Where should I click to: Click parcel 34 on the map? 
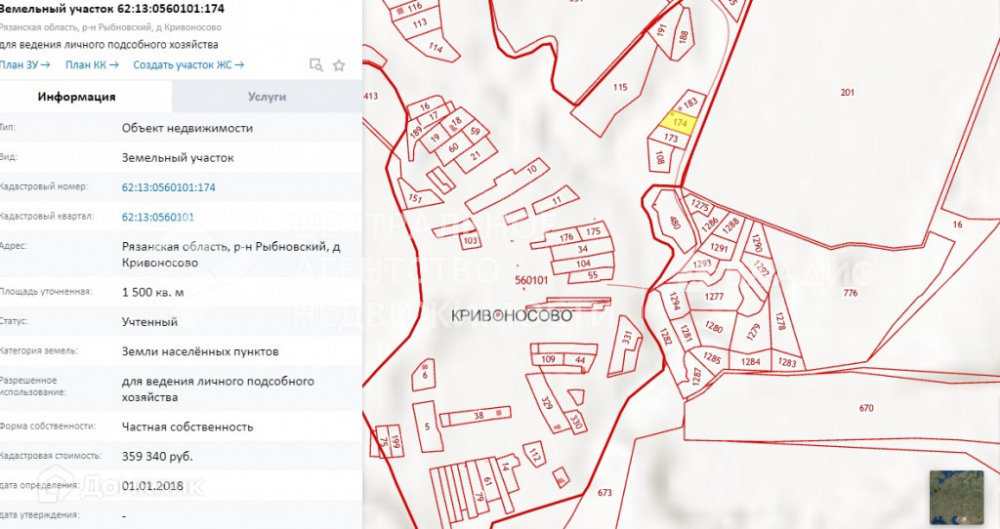(x=582, y=250)
